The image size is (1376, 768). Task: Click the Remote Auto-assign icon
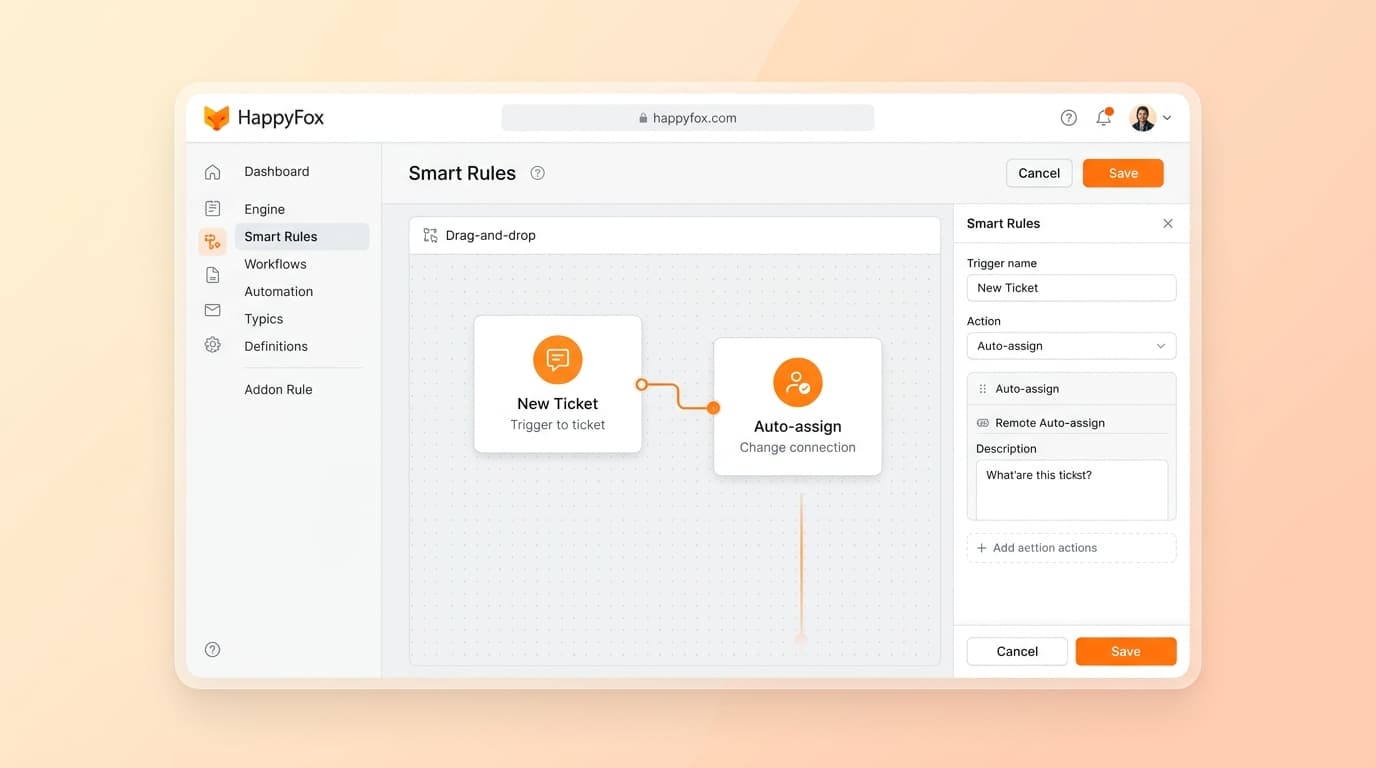(x=982, y=423)
